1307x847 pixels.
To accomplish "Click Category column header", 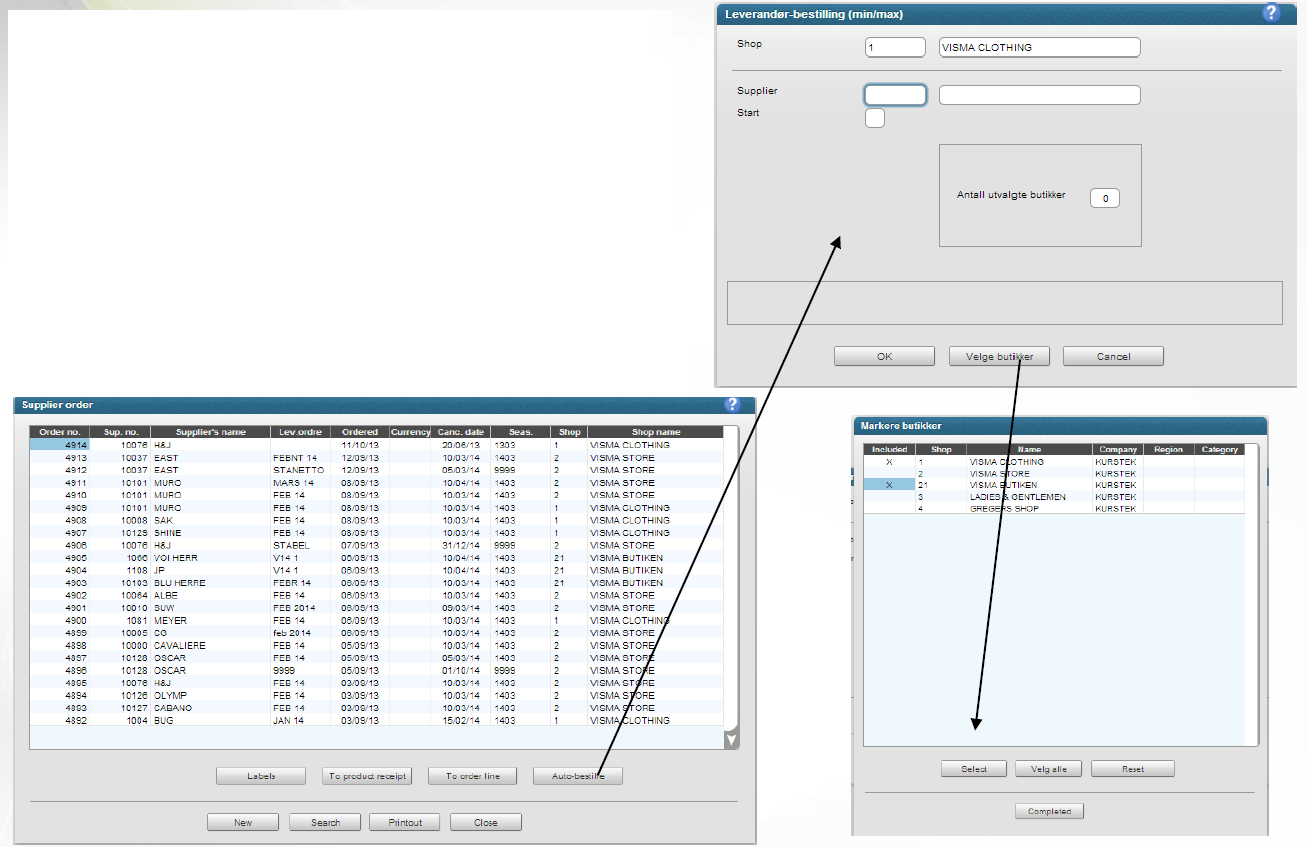I will tap(1219, 450).
